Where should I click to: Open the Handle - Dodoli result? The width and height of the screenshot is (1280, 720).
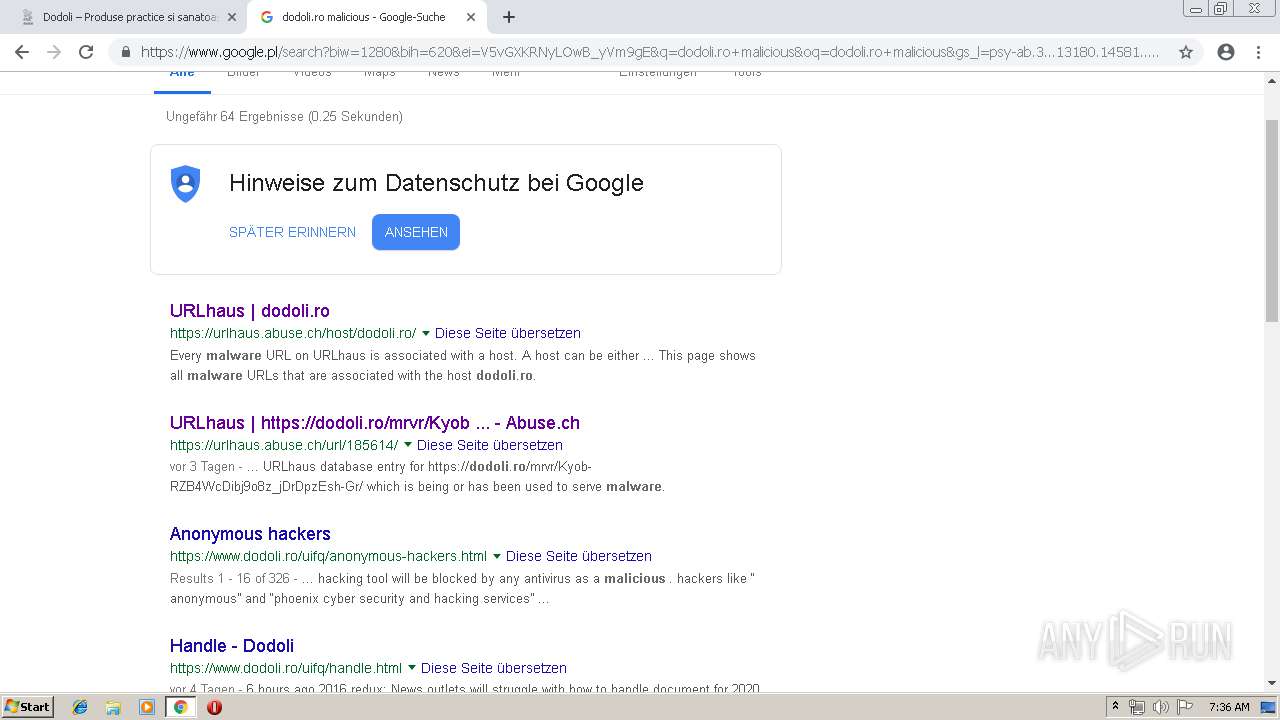(x=232, y=646)
